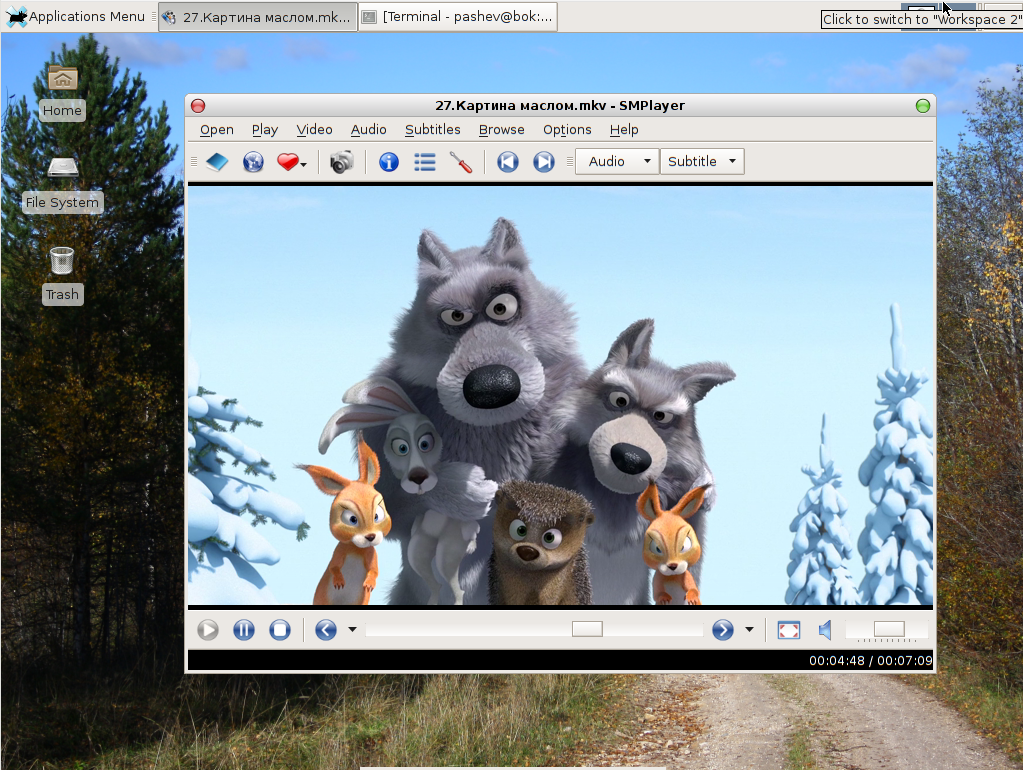Image resolution: width=1023 pixels, height=770 pixels.
Task: Click the Open File toolbar icon
Action: point(217,162)
